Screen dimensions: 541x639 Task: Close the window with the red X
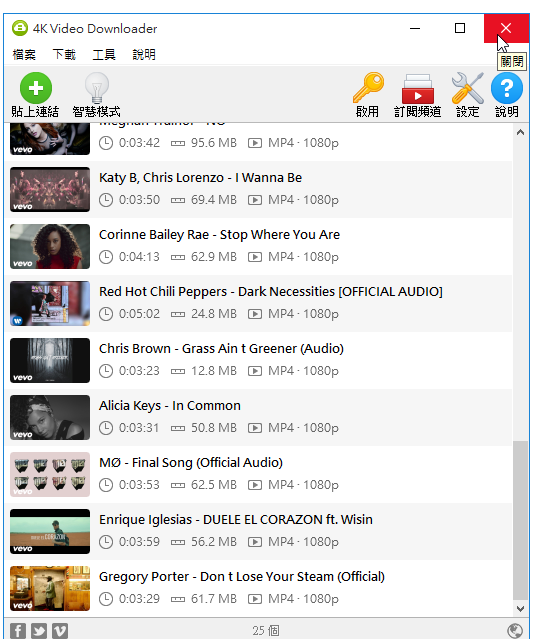(x=506, y=28)
